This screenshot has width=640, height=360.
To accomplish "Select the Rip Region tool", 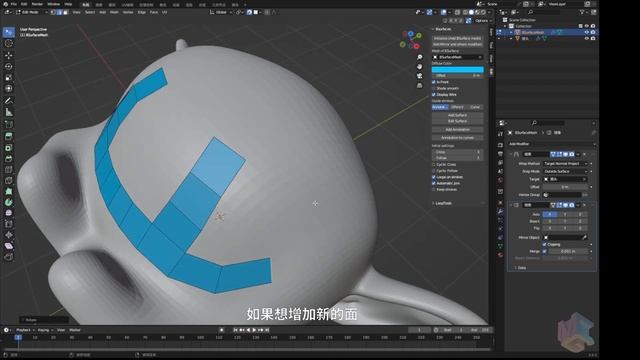I will [9, 257].
